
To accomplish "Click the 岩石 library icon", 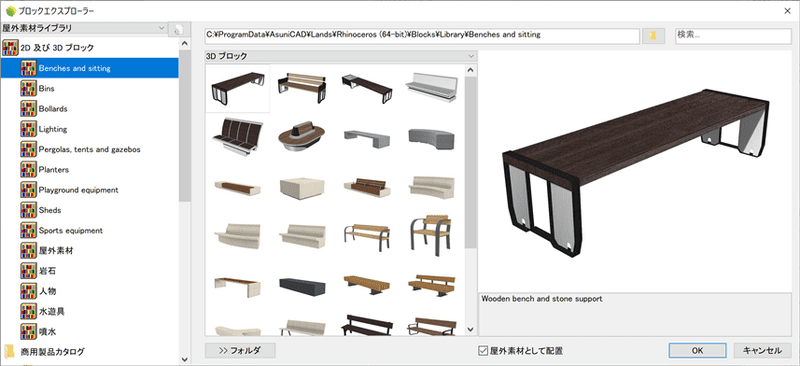I will tap(28, 271).
